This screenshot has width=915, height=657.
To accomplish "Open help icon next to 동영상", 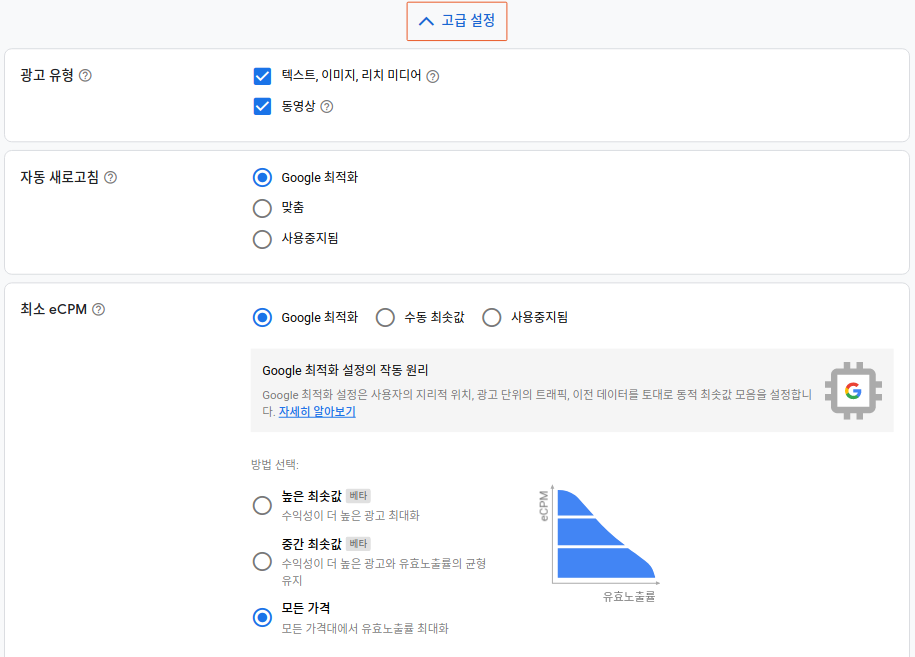I will (x=327, y=107).
